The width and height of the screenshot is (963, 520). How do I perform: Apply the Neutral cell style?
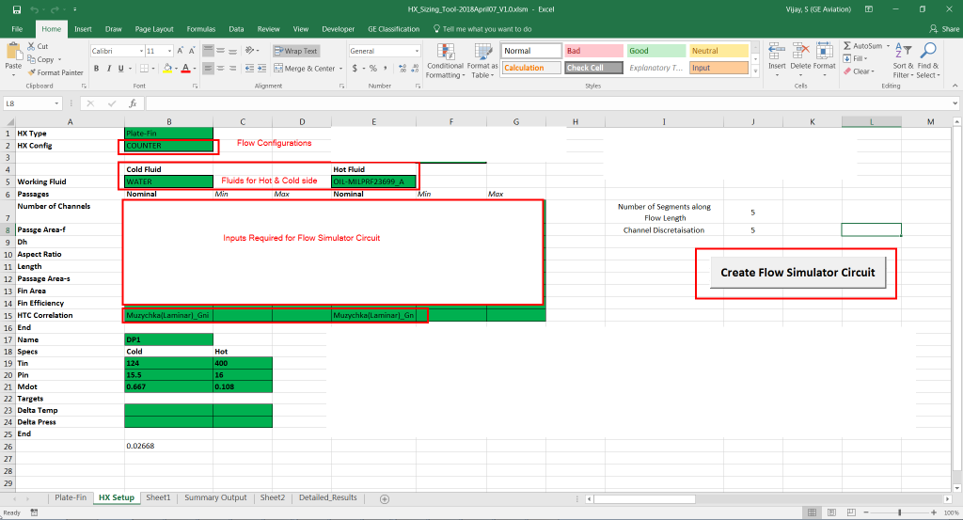719,51
